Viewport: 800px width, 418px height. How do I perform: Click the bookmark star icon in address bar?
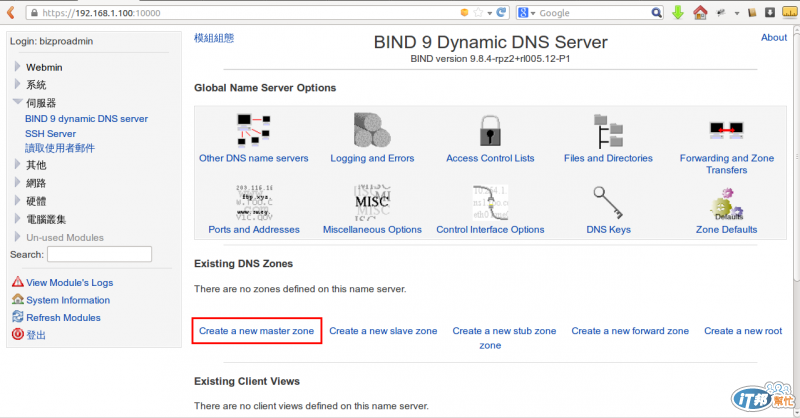coord(478,13)
